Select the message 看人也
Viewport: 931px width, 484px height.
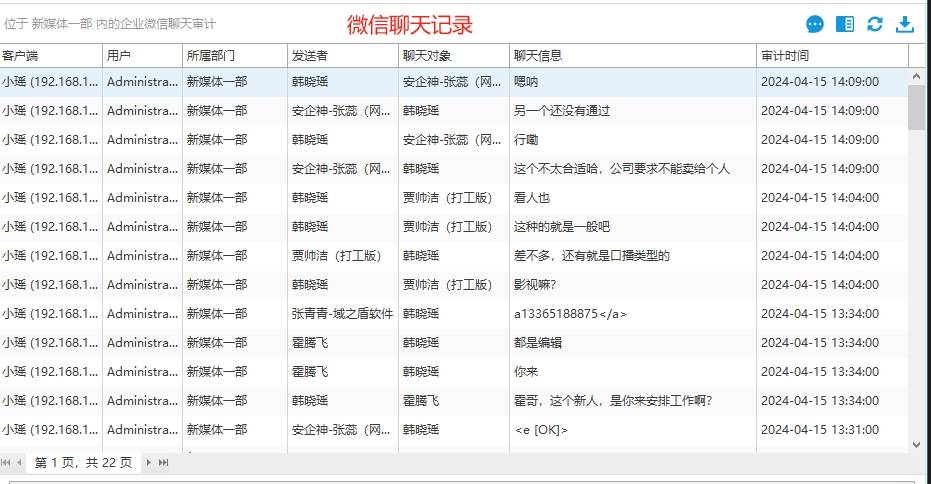(531, 198)
